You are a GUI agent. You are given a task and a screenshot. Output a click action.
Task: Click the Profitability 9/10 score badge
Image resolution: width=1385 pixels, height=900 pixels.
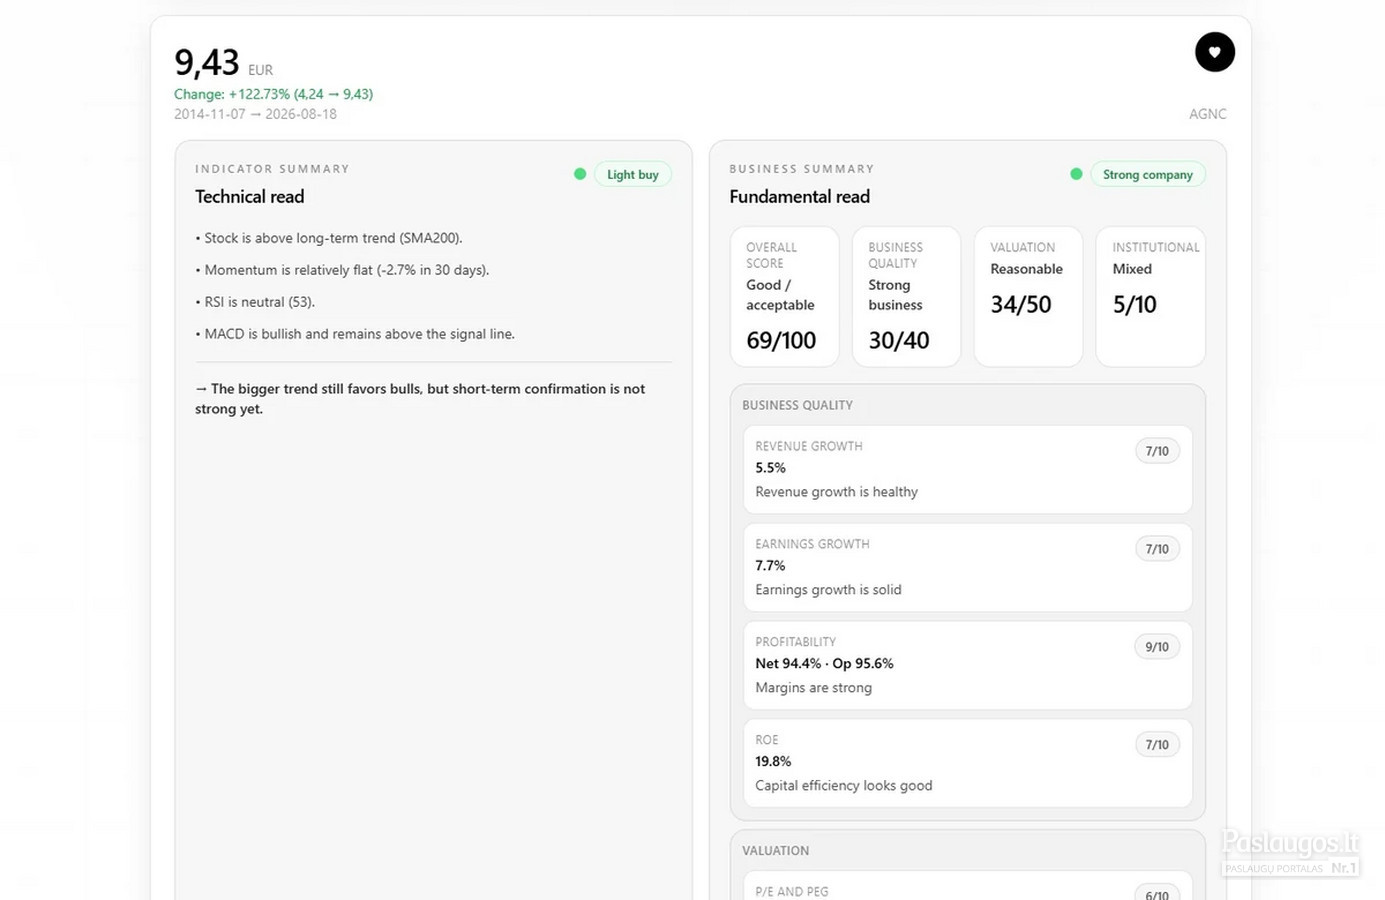[x=1157, y=647]
